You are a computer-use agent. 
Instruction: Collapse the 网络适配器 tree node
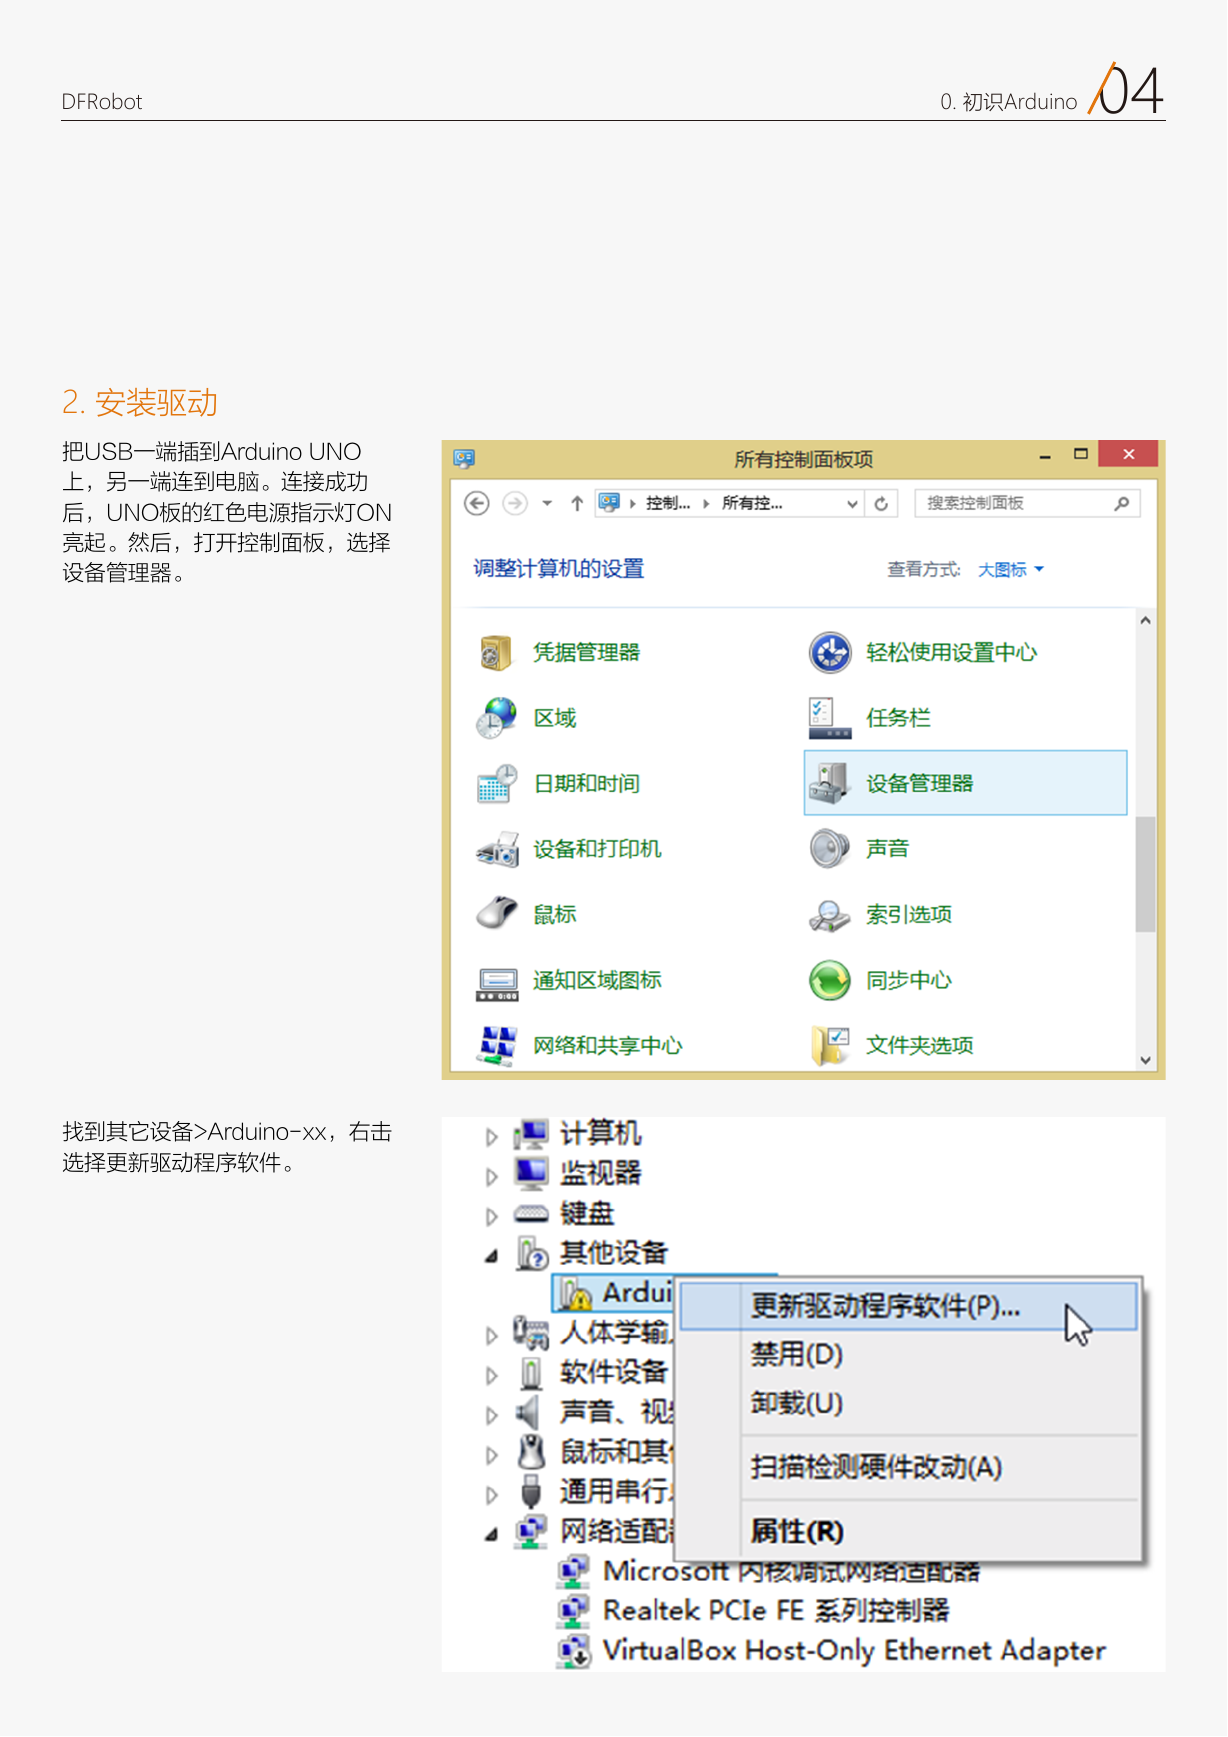(x=491, y=1534)
